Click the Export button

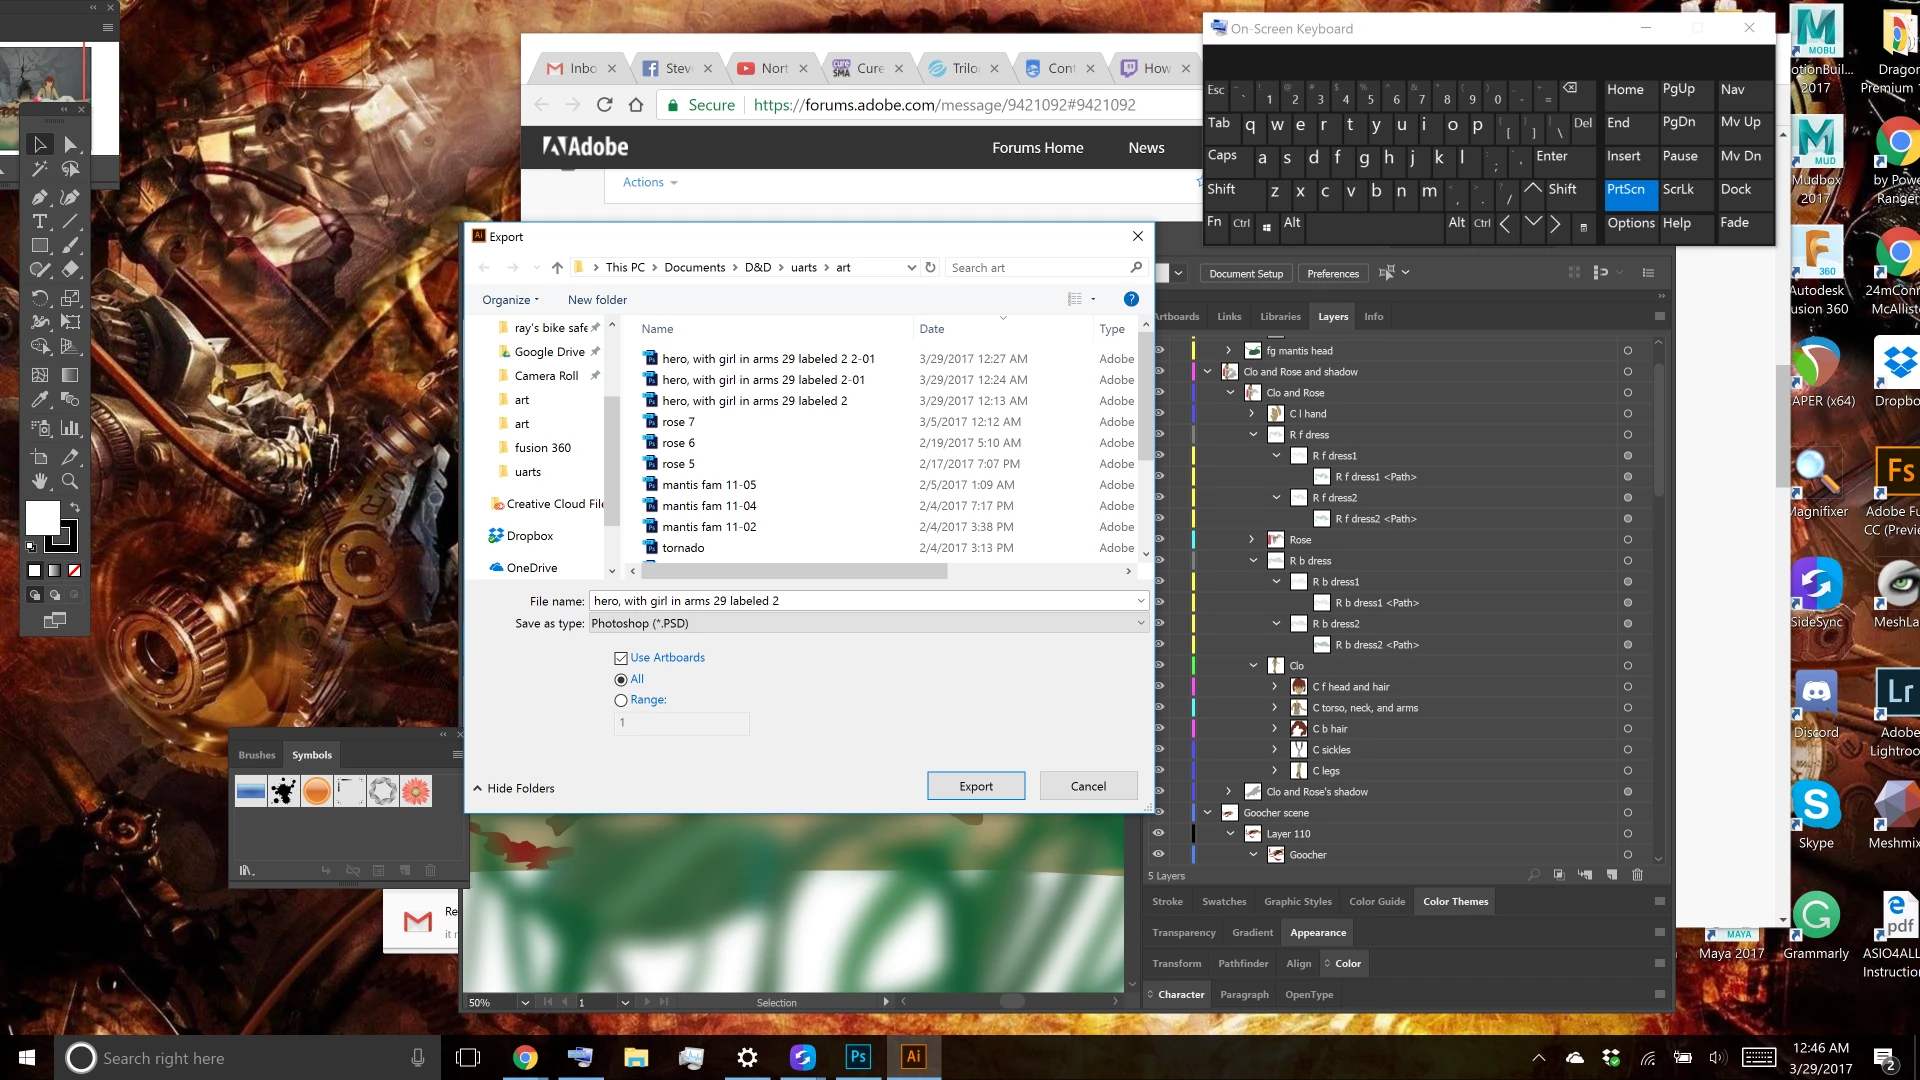tap(975, 786)
